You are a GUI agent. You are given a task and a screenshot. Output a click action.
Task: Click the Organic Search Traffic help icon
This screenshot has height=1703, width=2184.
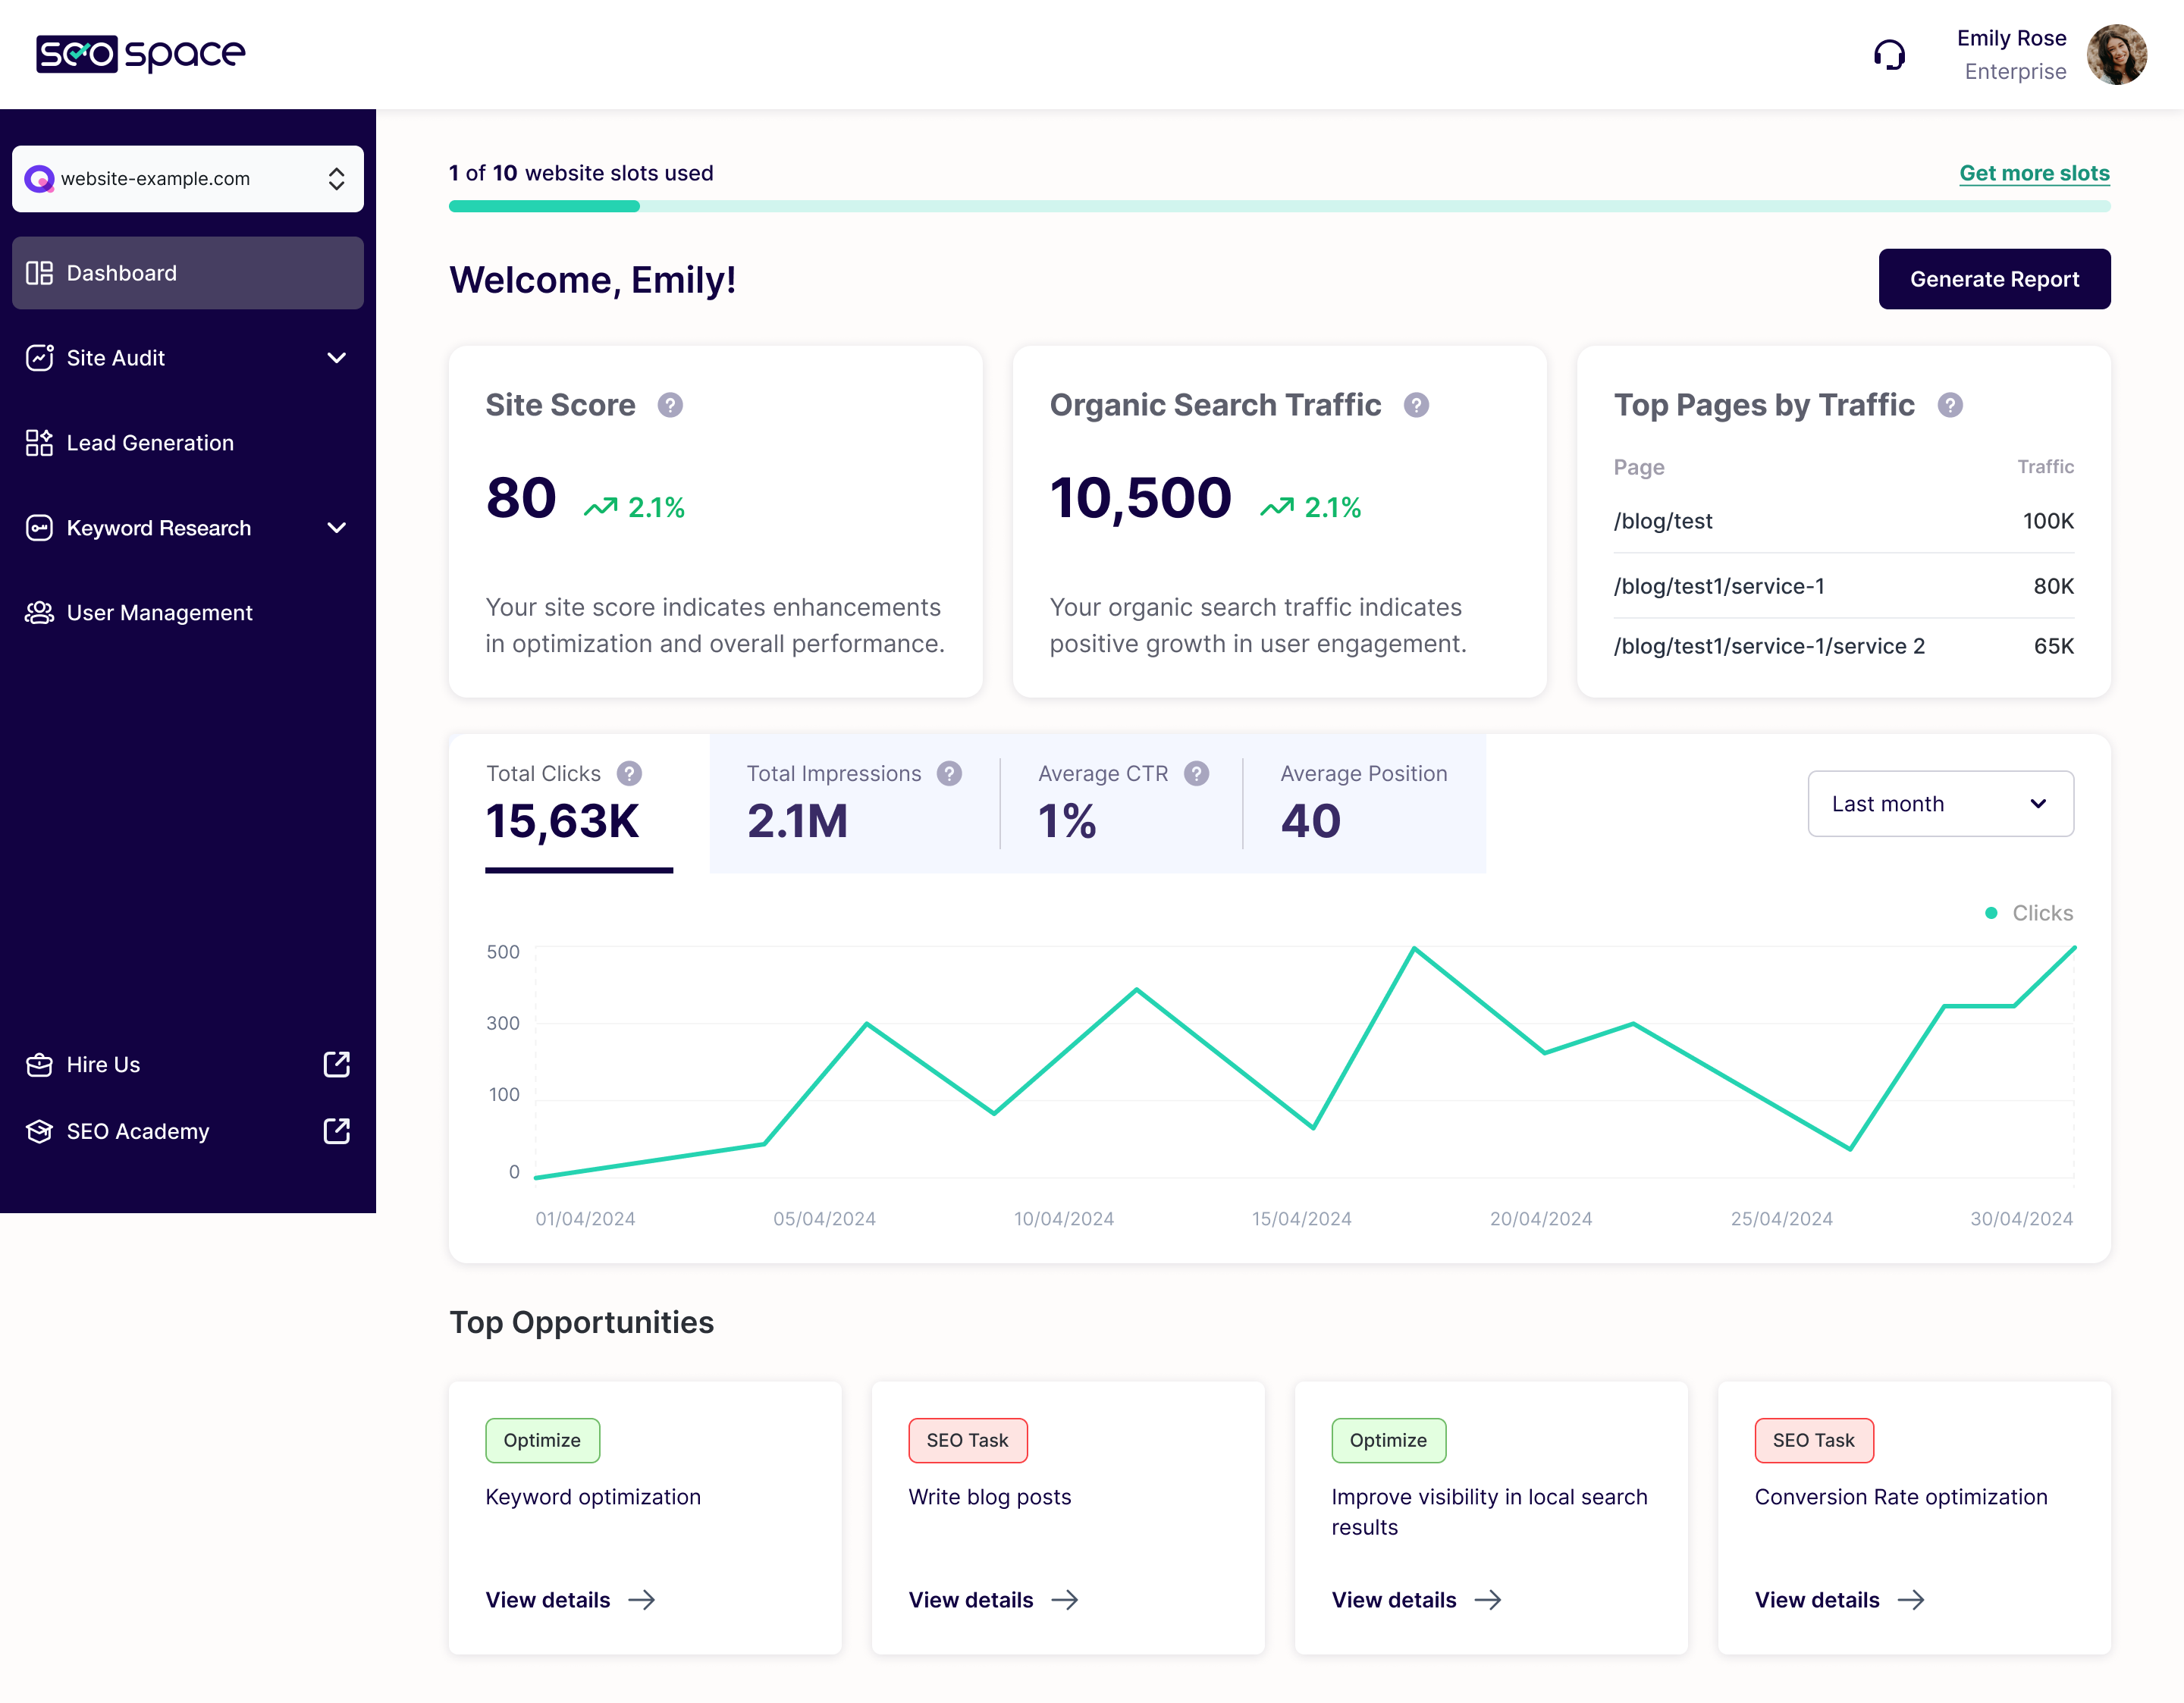1416,405
